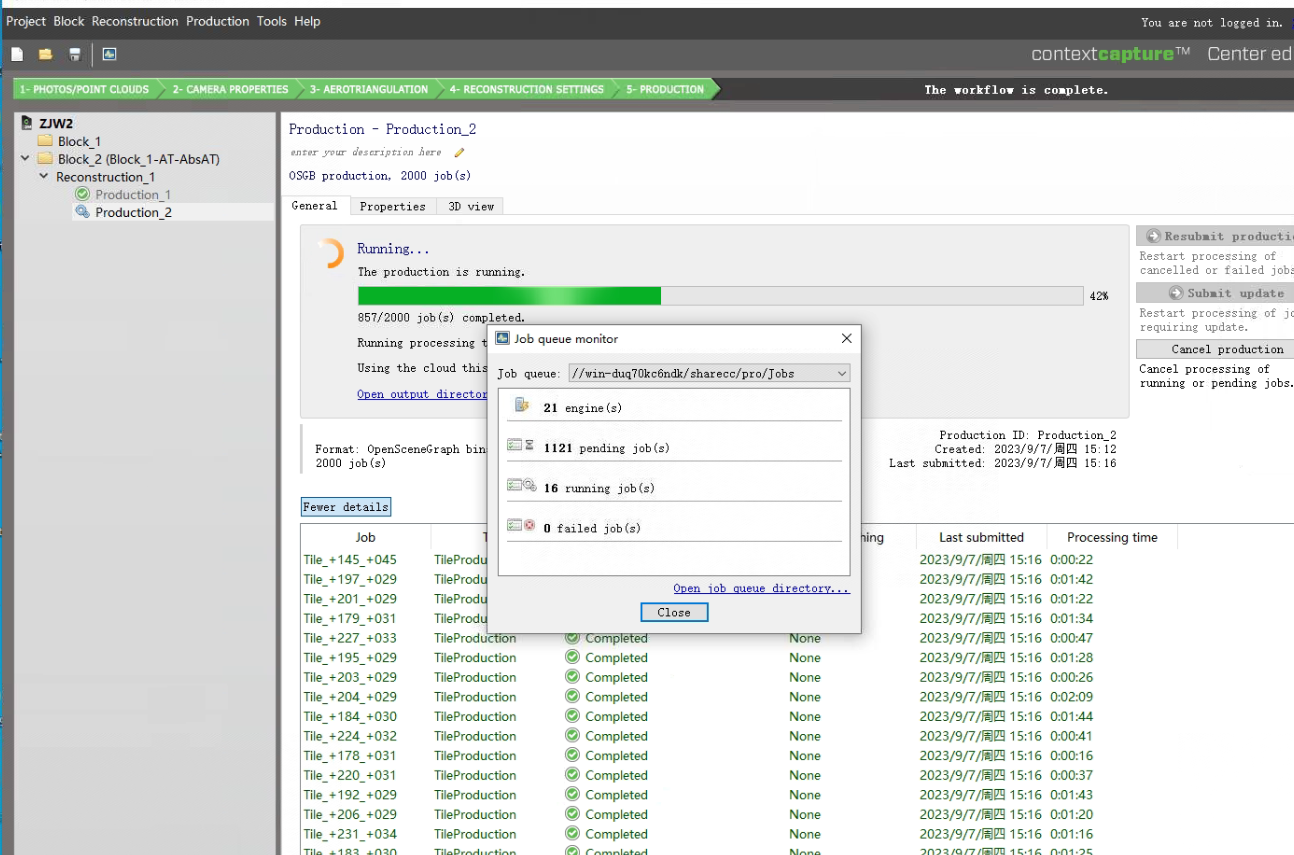Image resolution: width=1294 pixels, height=855 pixels.
Task: Click the description field placeholder text
Action: coord(366,152)
